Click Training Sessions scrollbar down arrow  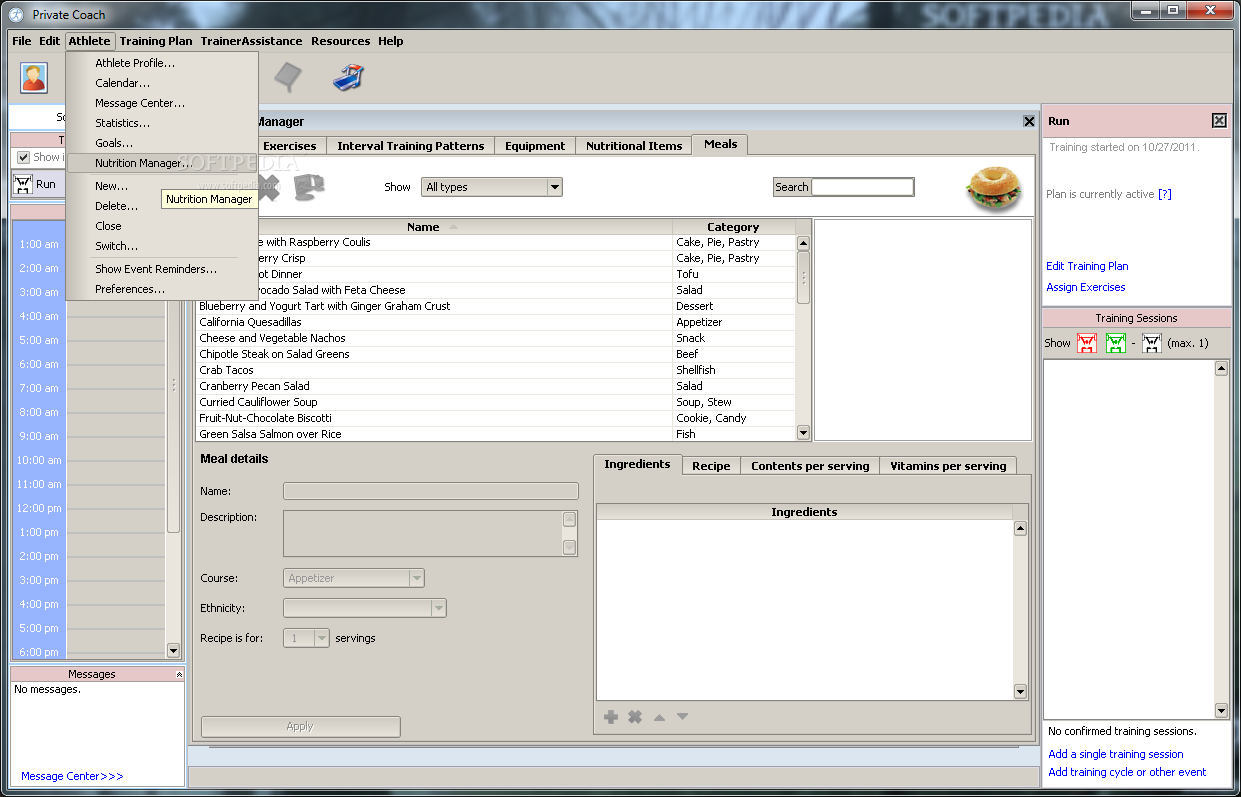tap(1221, 710)
